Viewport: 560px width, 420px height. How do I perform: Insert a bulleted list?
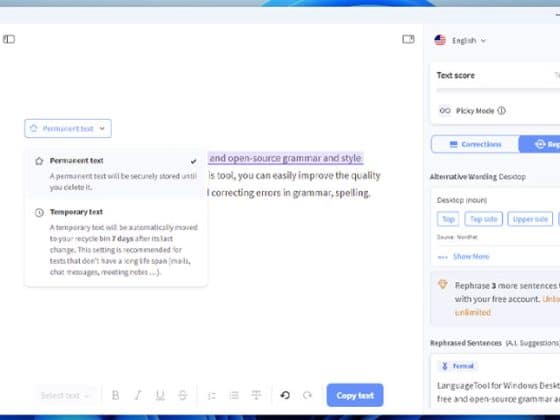tap(234, 395)
